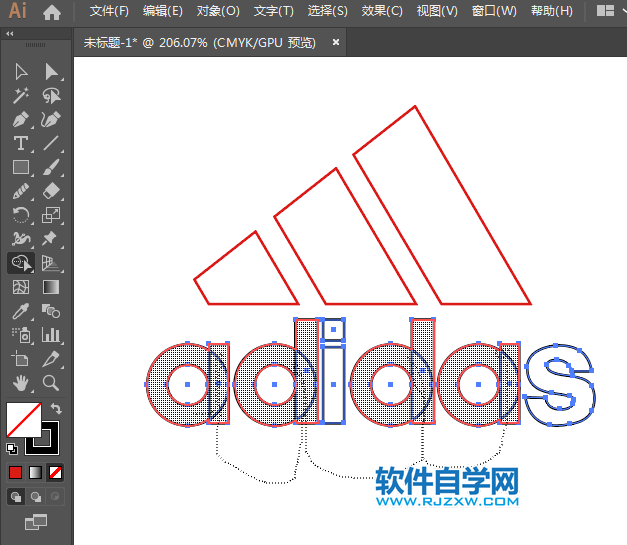627x545 pixels.
Task: Open the arrange documents layout switcher
Action: pos(605,11)
